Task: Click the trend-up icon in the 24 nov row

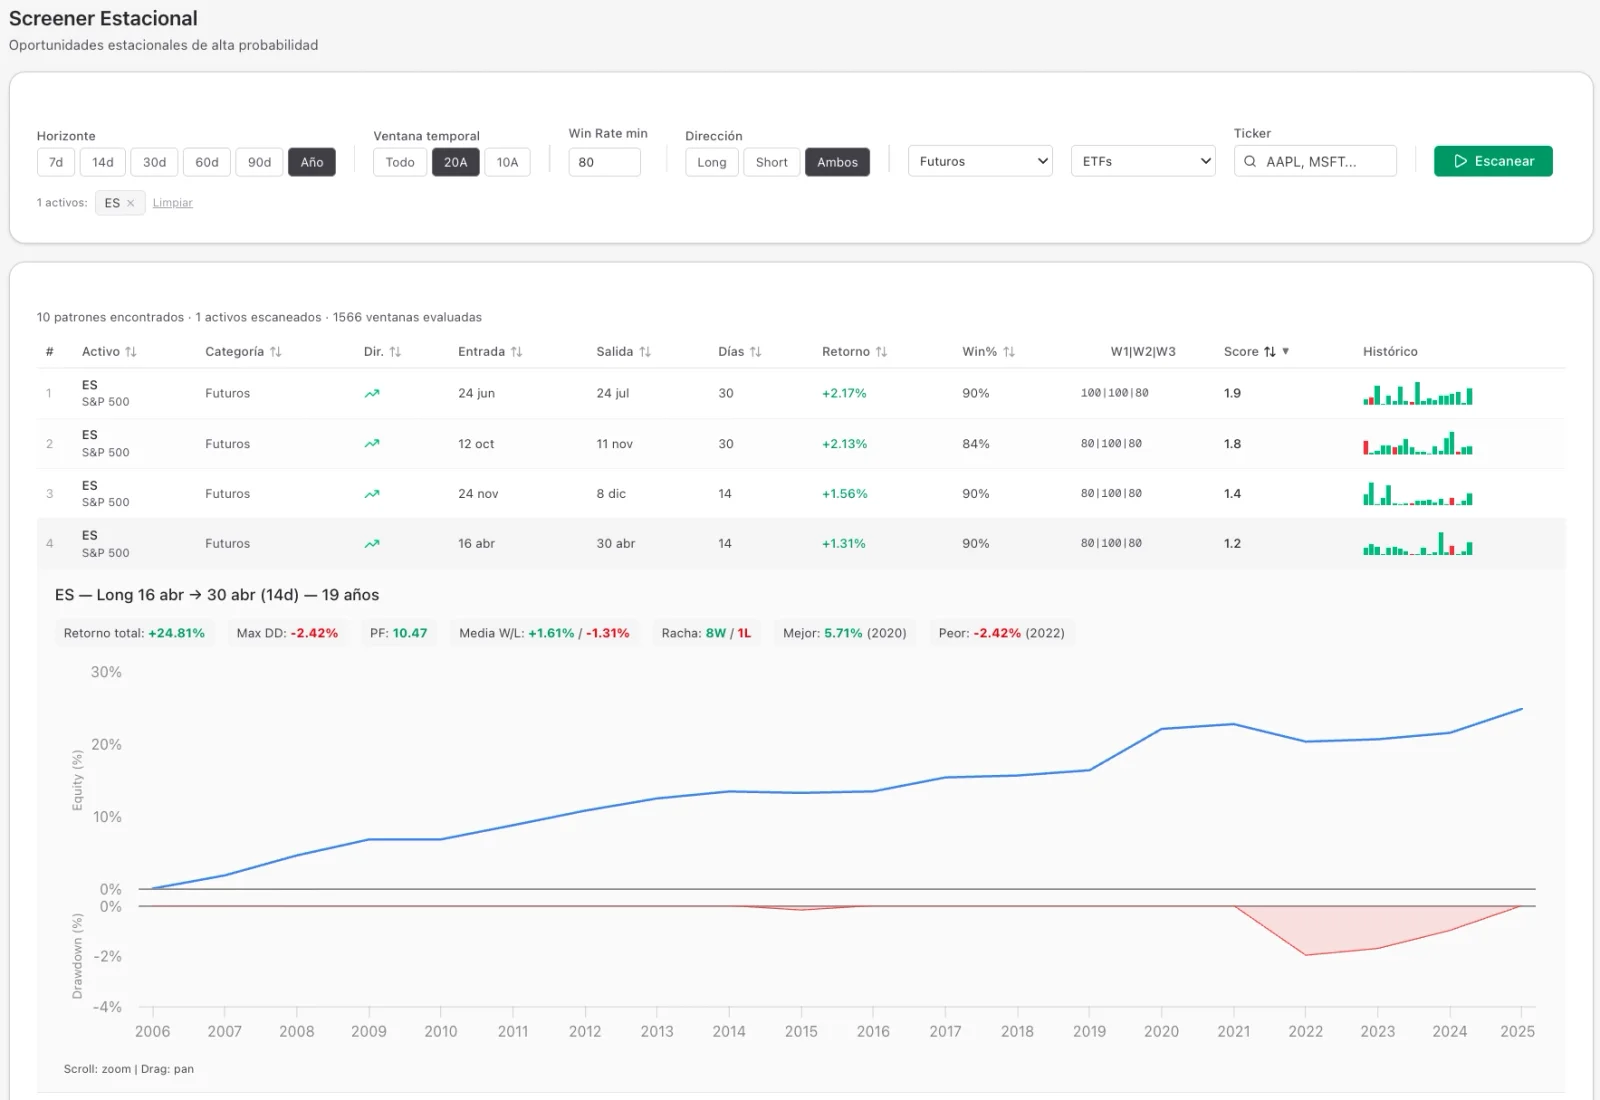Action: [x=372, y=494]
